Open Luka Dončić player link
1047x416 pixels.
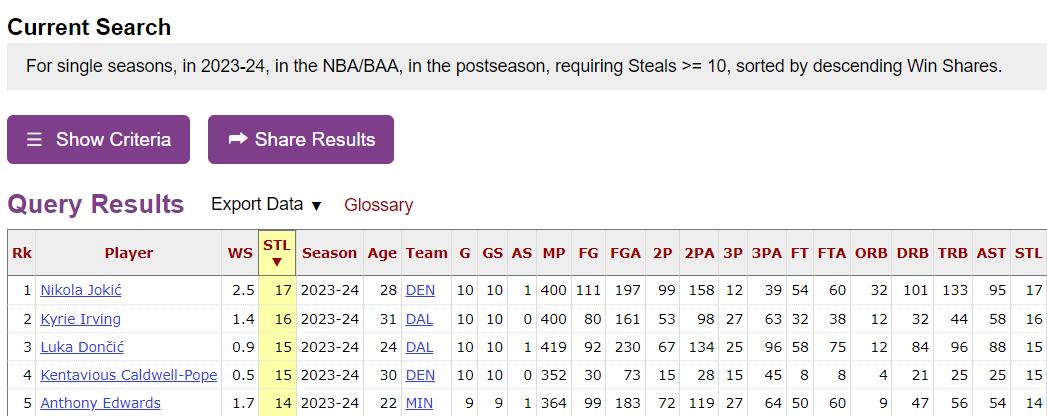(82, 347)
